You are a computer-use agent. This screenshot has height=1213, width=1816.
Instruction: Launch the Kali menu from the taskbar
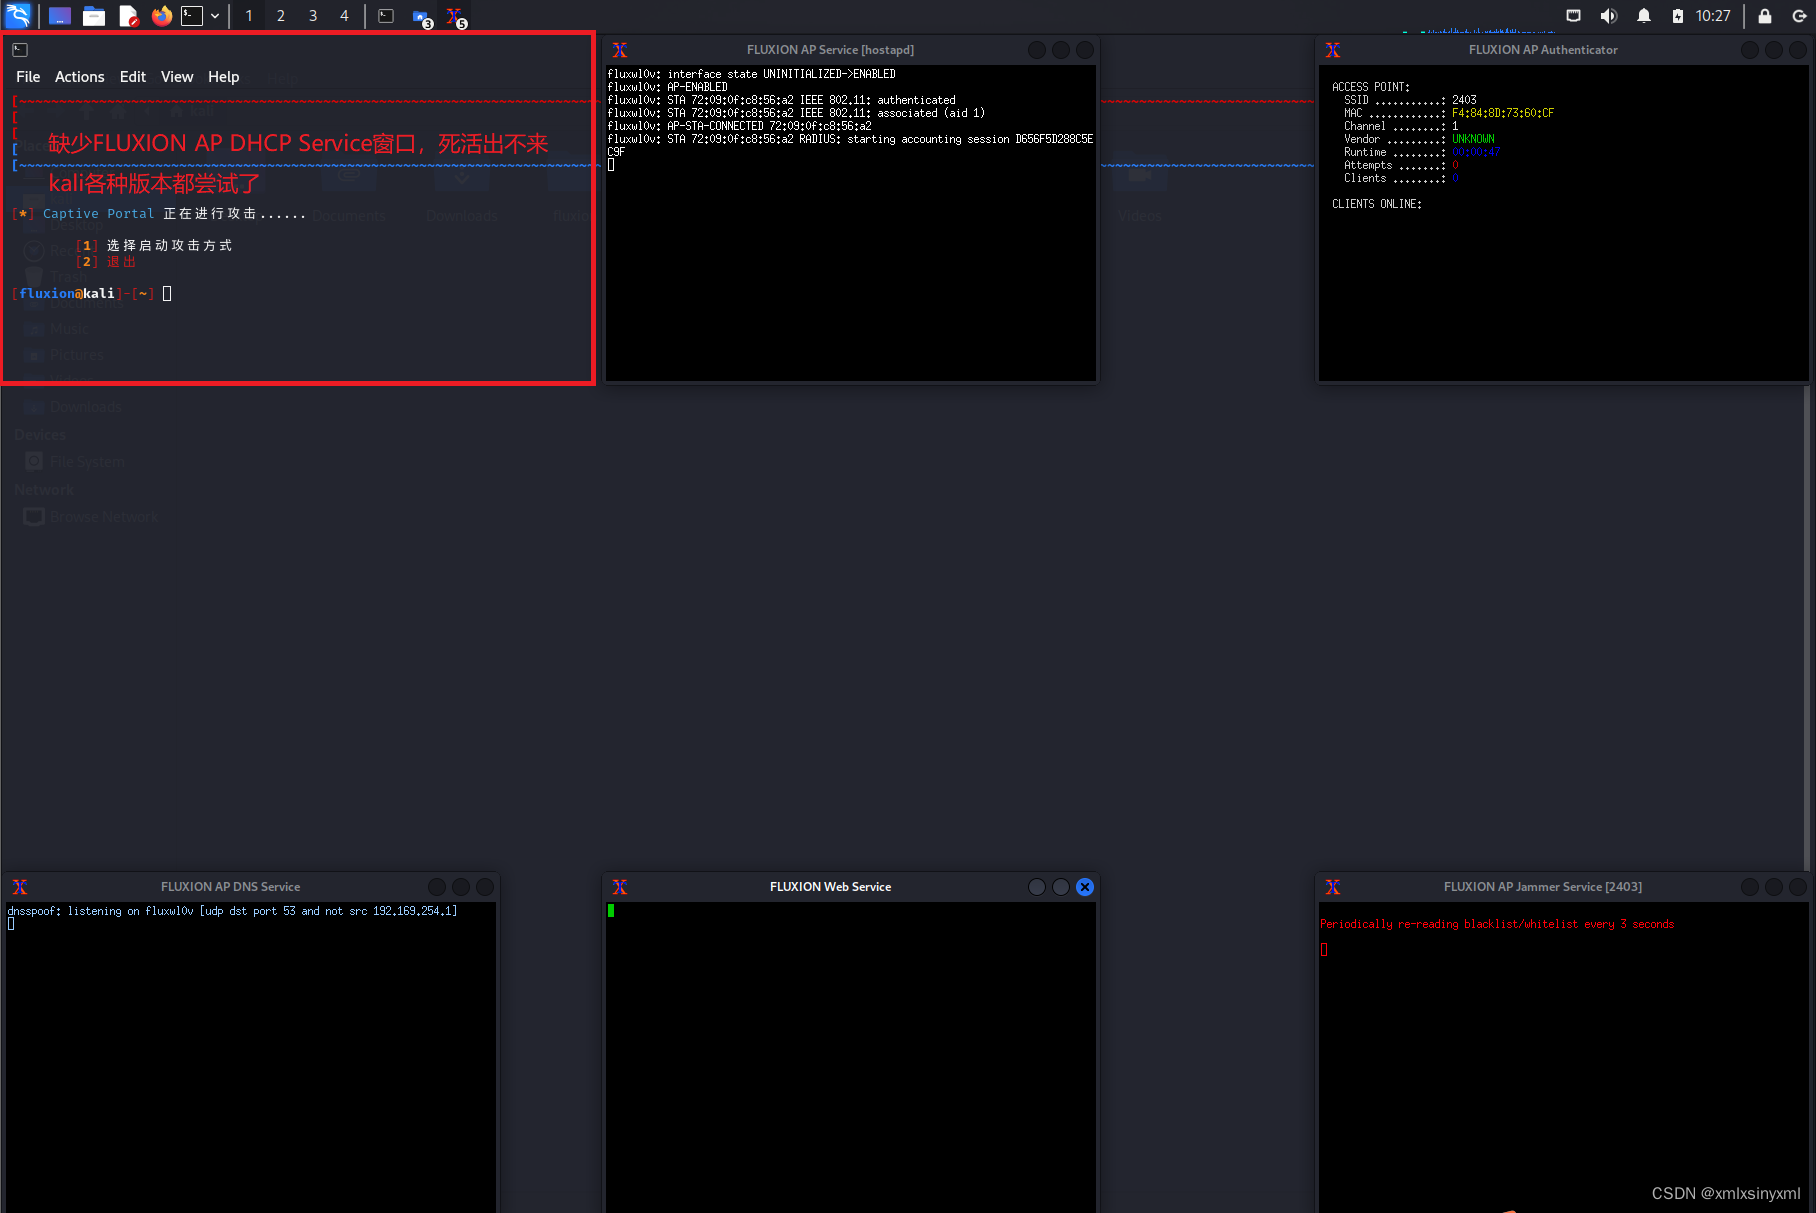click(18, 15)
